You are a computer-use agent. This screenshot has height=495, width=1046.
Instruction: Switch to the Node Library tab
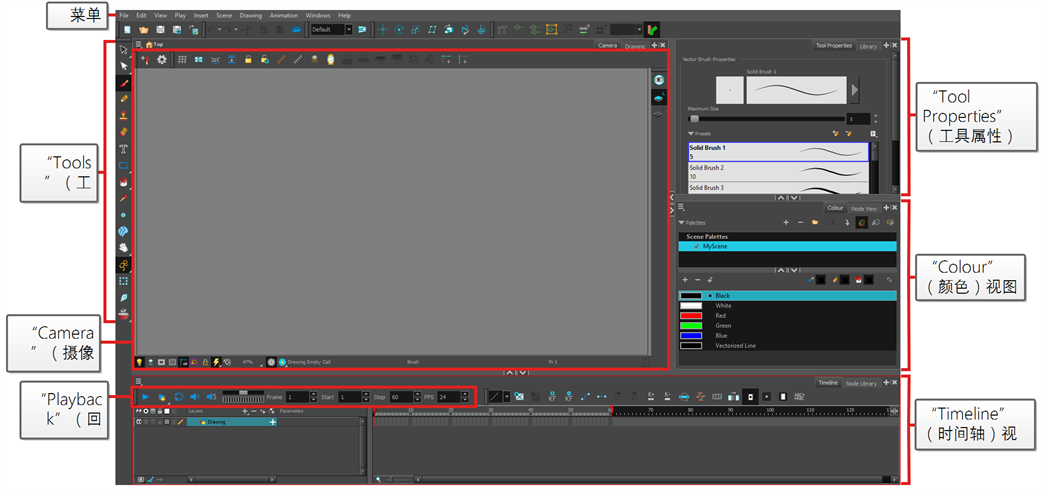861,383
